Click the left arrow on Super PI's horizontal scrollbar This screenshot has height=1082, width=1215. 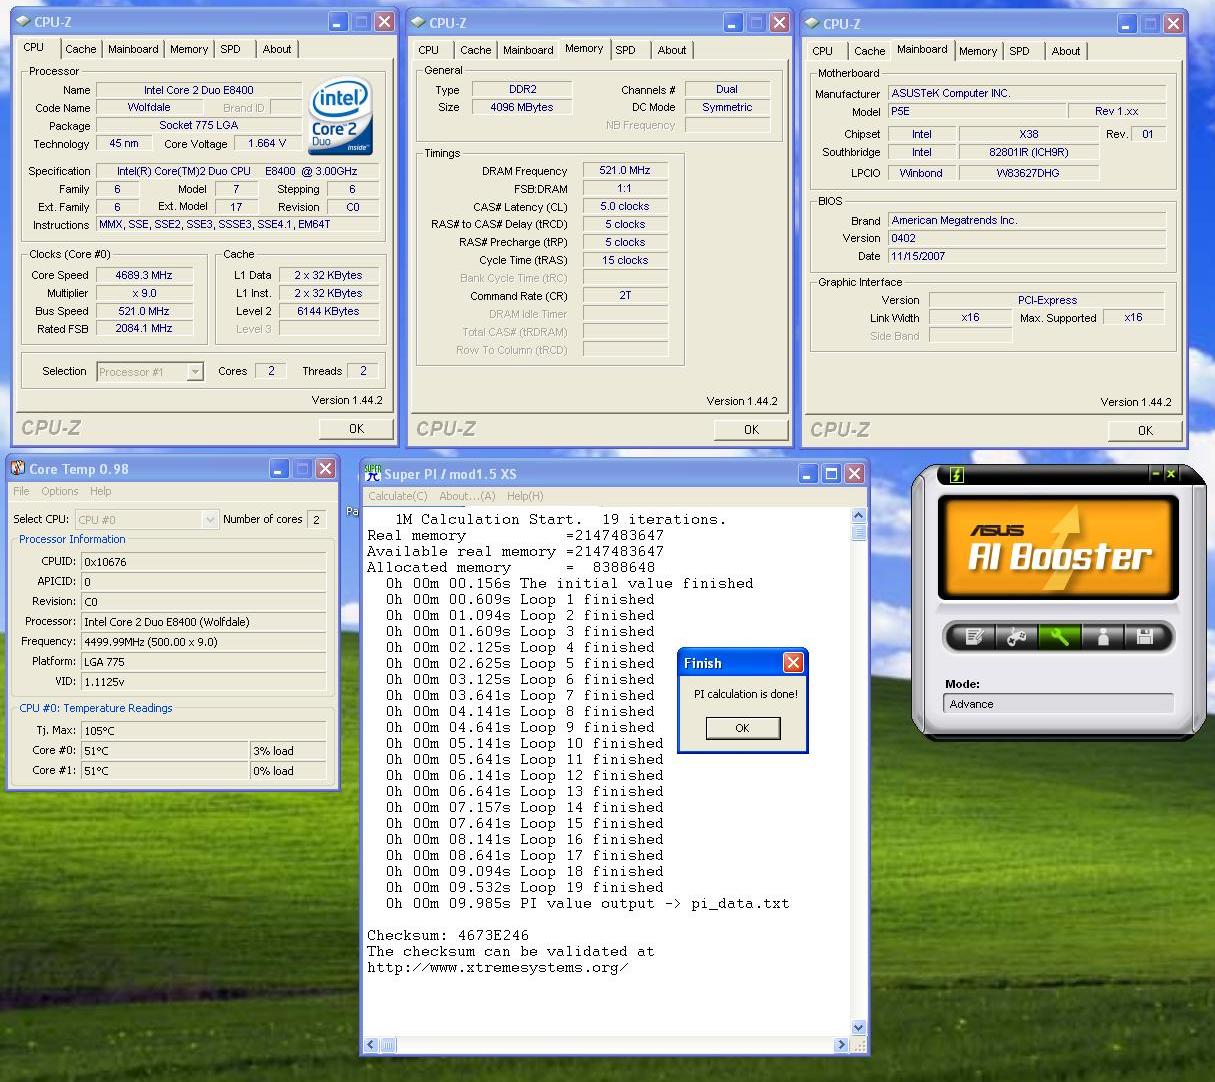point(371,1045)
